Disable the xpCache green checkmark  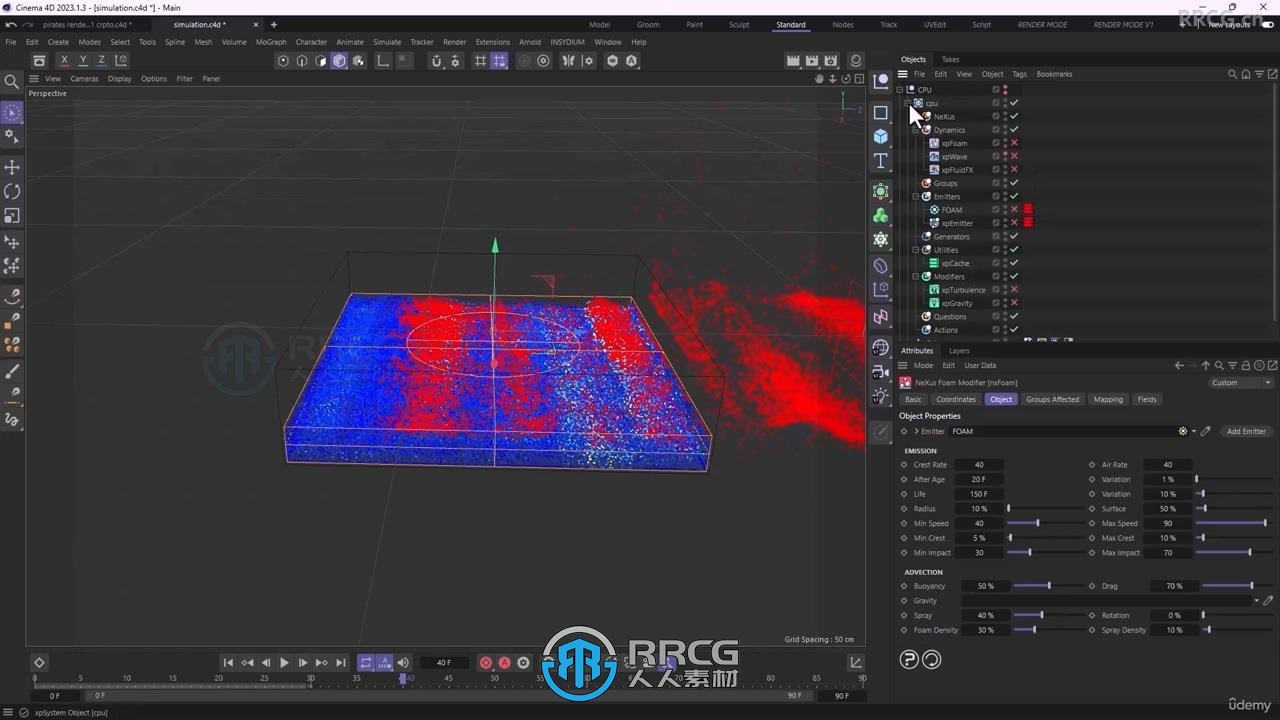click(1014, 263)
